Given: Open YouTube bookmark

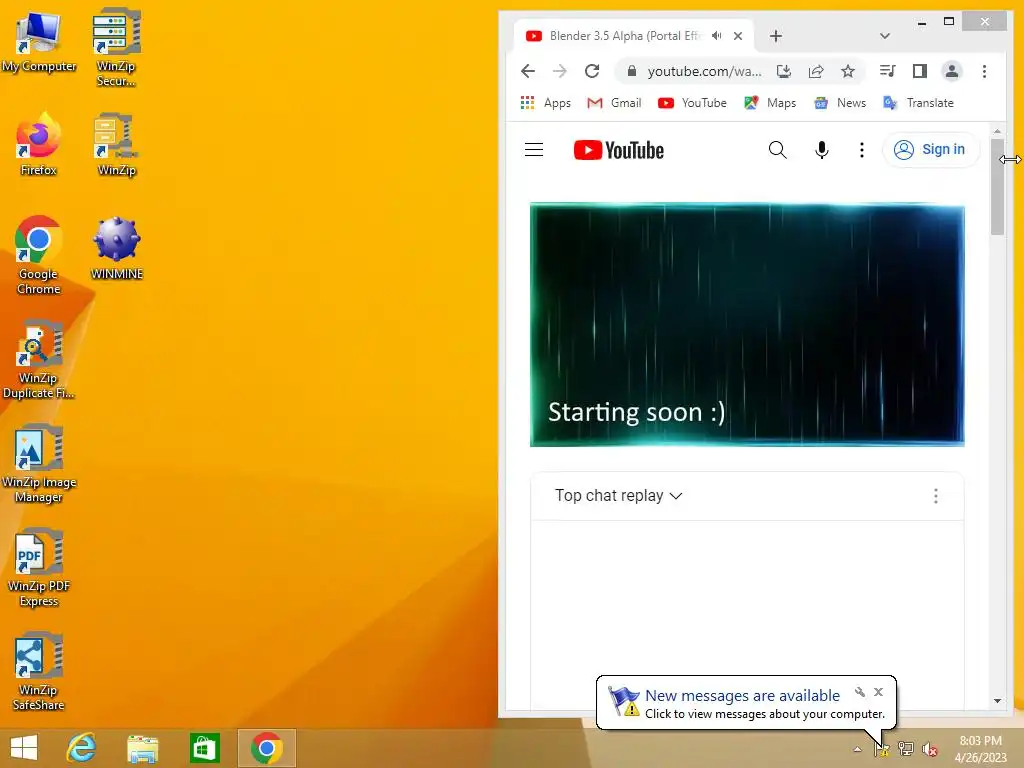Looking at the screenshot, I should [692, 103].
